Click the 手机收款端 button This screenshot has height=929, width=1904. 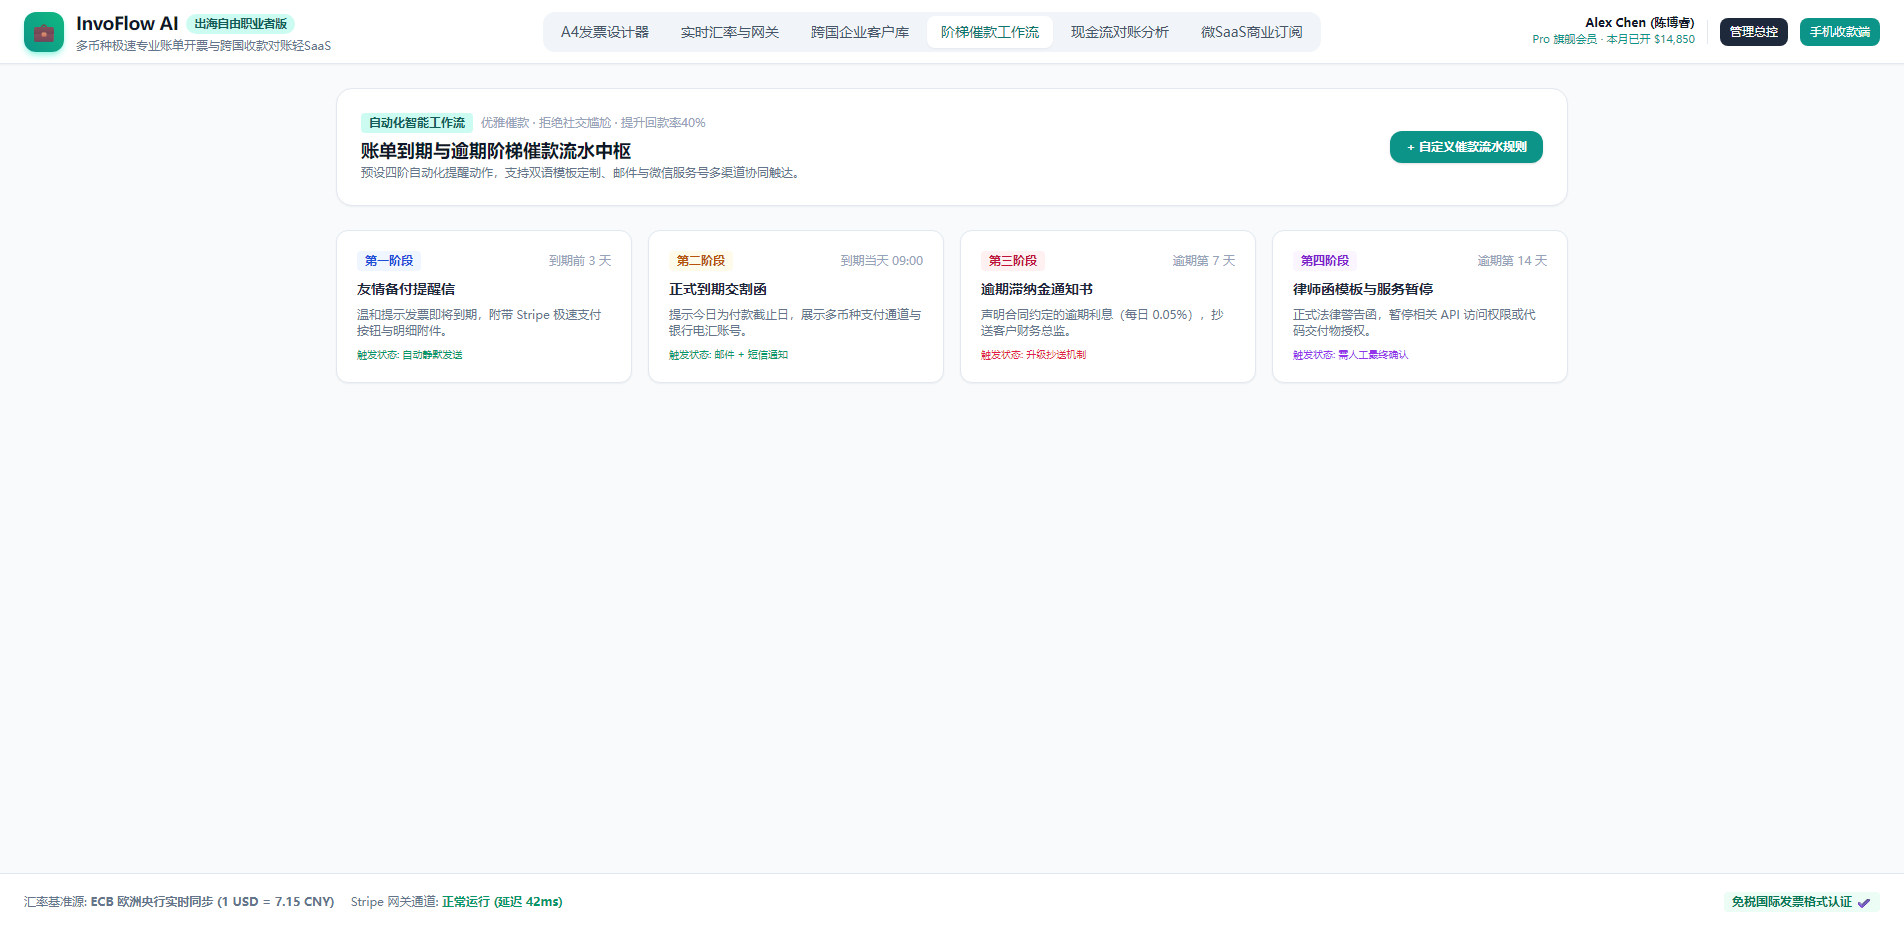(x=1840, y=32)
